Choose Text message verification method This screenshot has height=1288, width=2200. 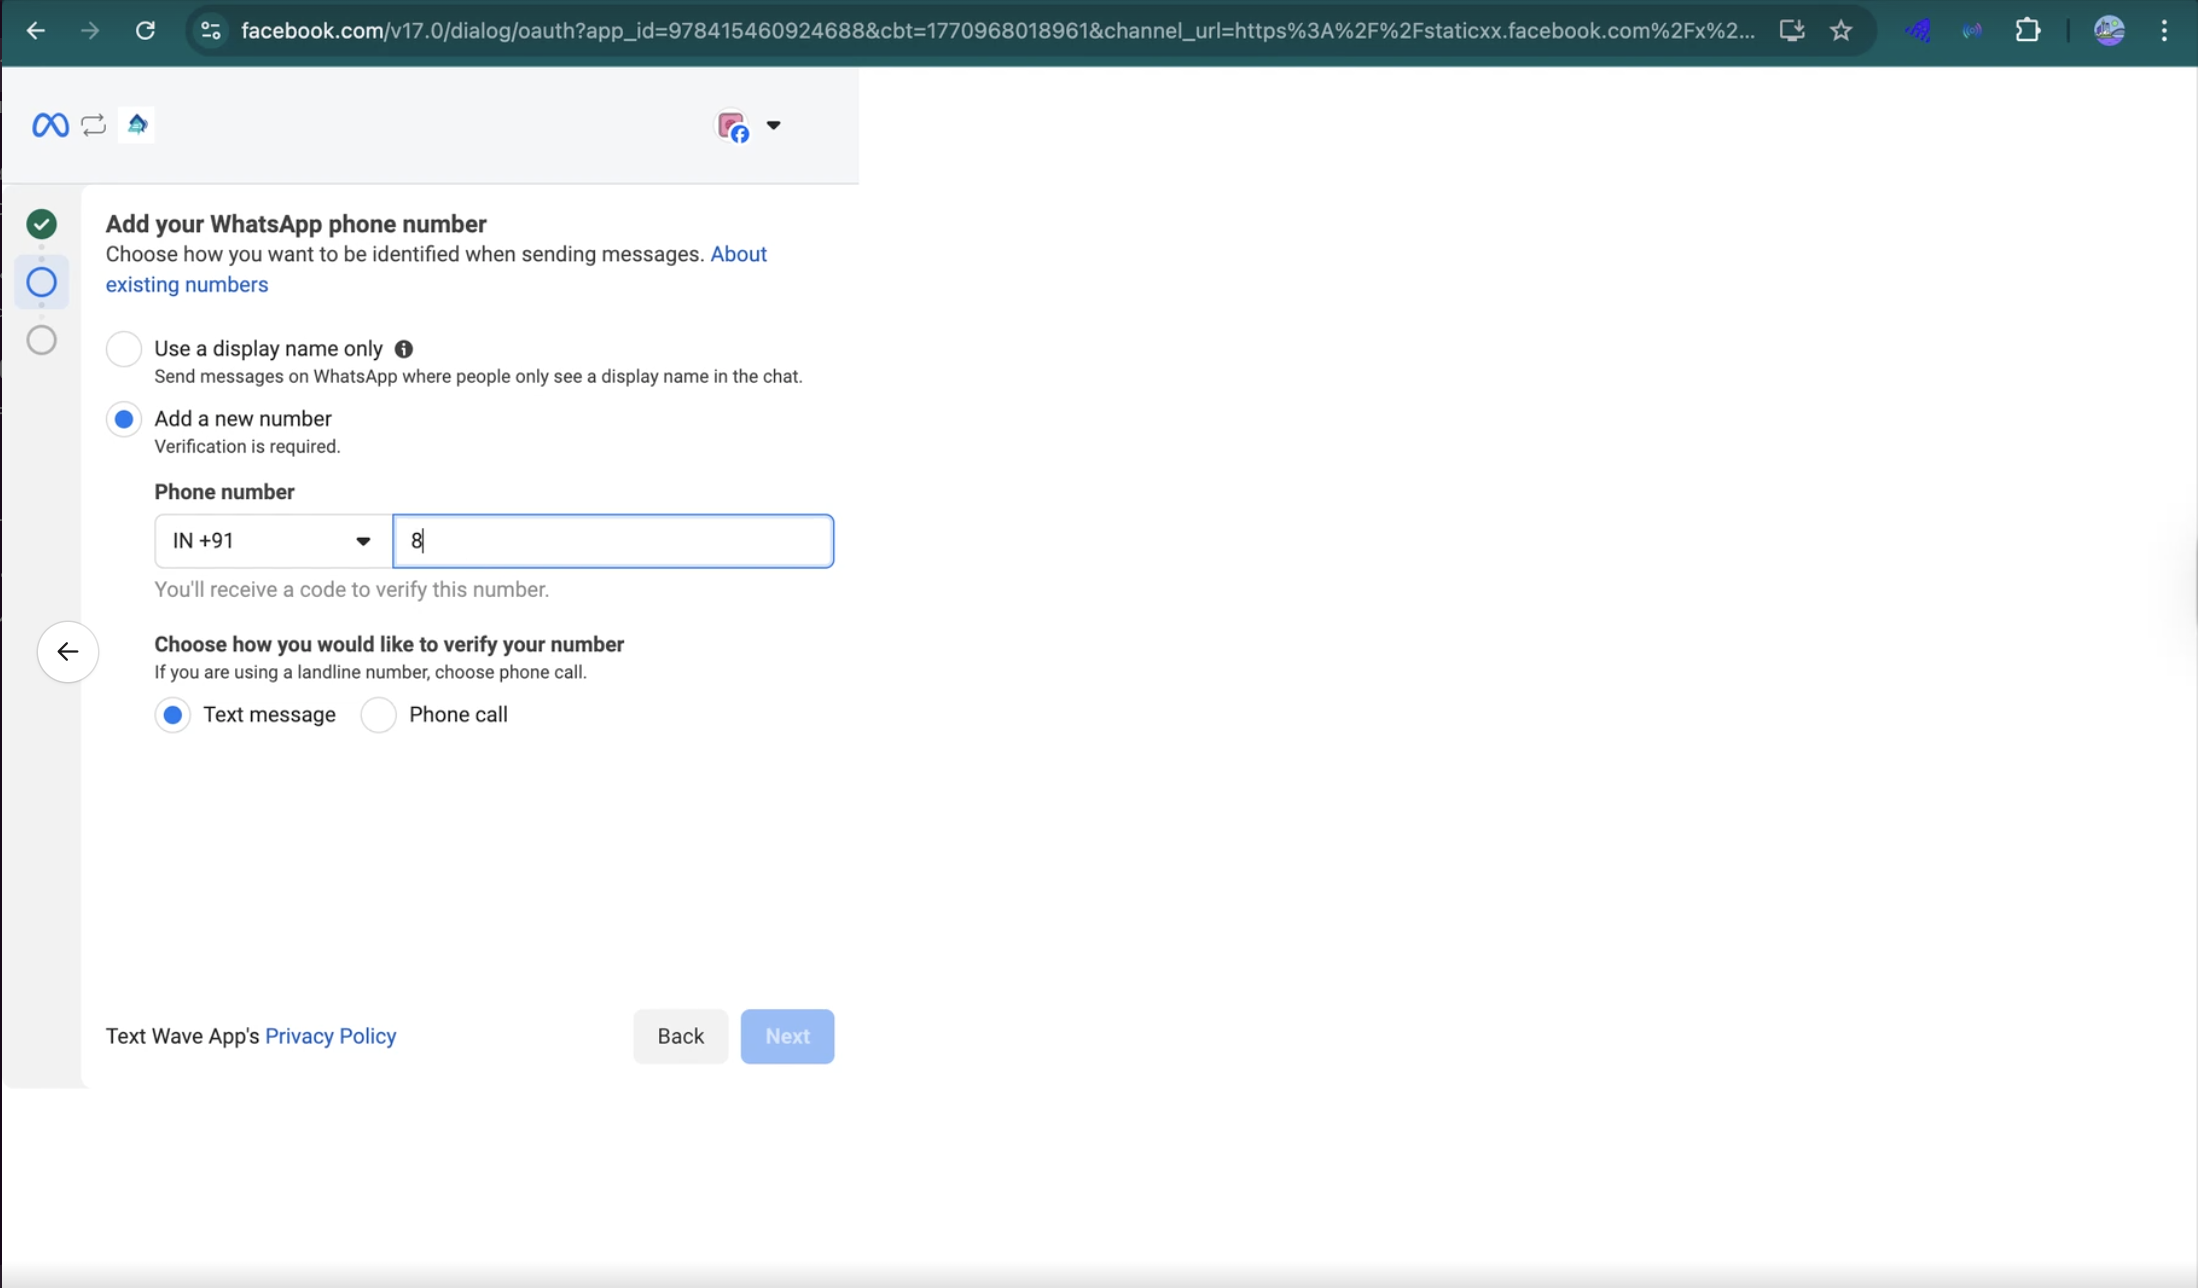coord(173,715)
